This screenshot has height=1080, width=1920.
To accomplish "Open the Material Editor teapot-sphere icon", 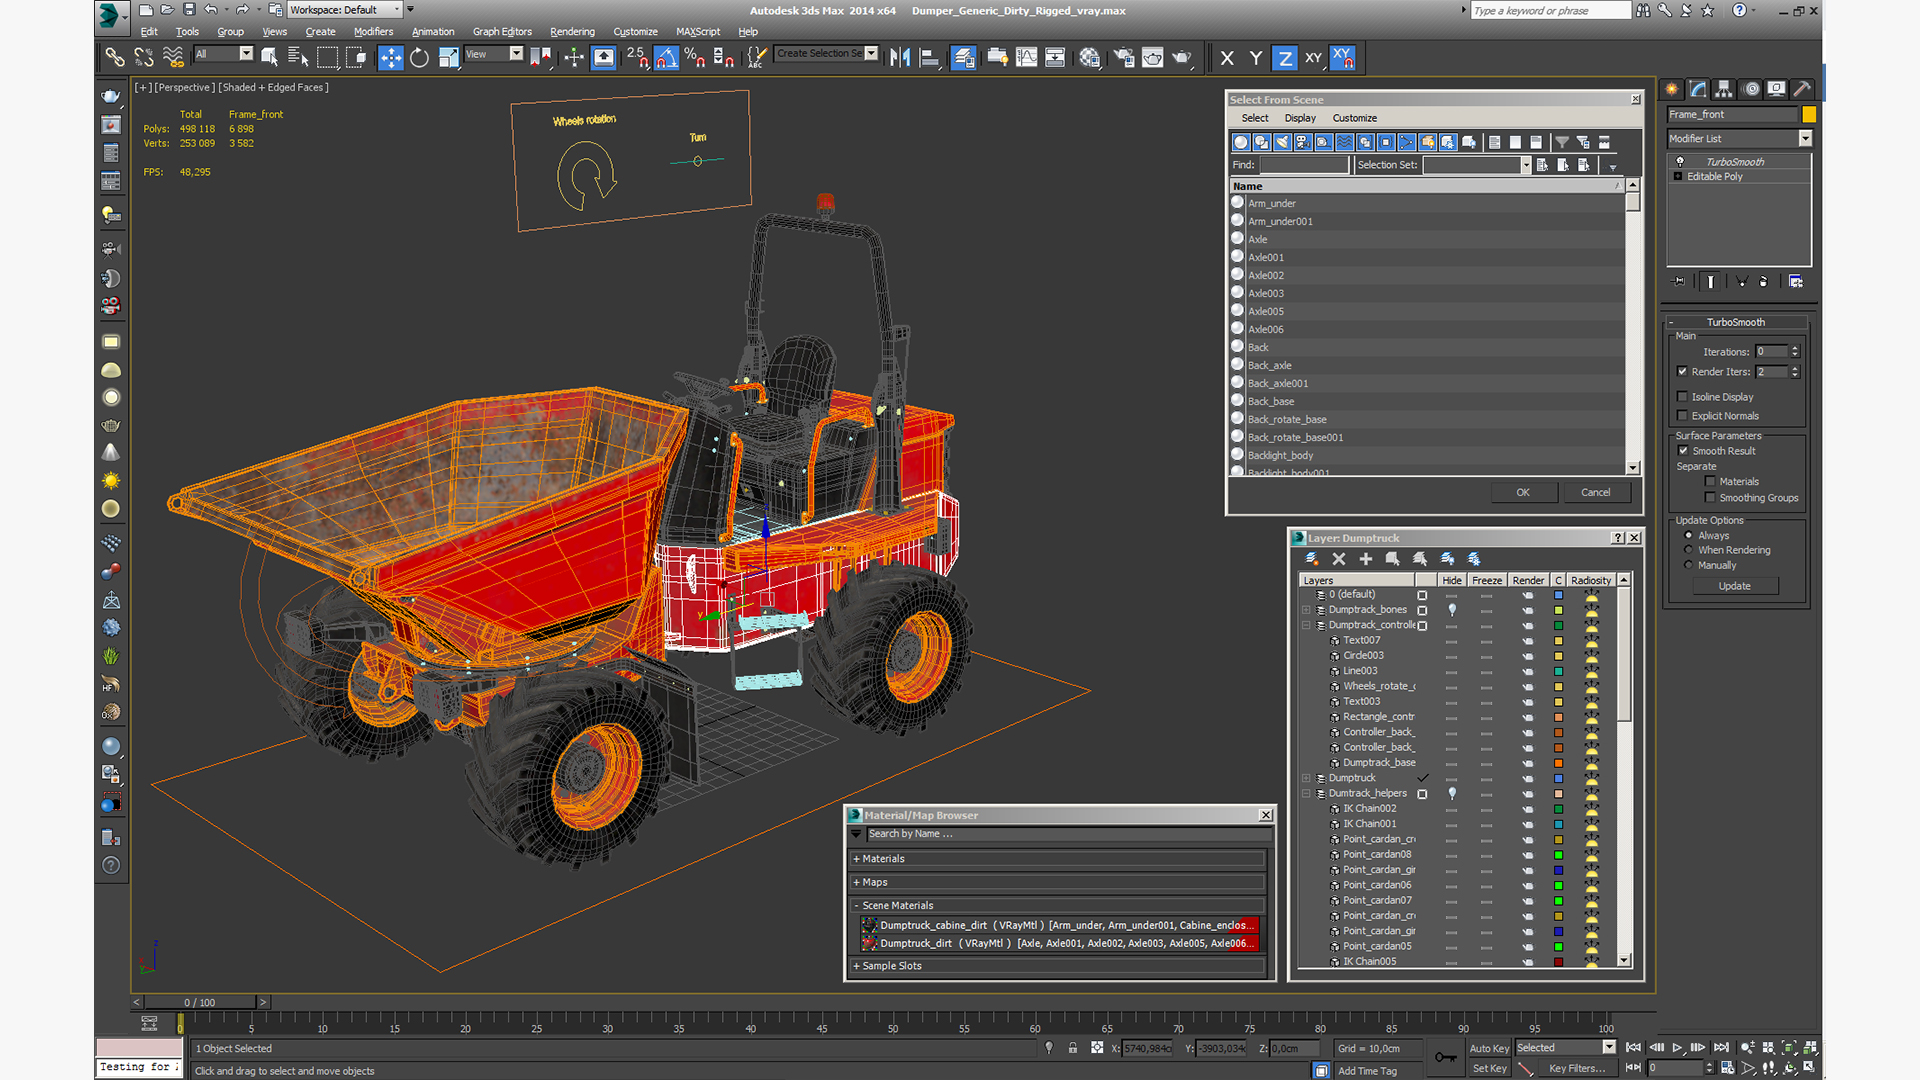I will click(1089, 58).
